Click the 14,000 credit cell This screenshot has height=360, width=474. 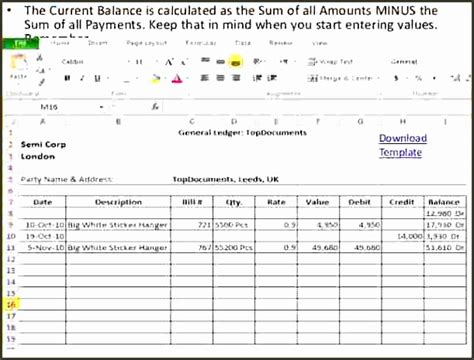[x=403, y=236]
